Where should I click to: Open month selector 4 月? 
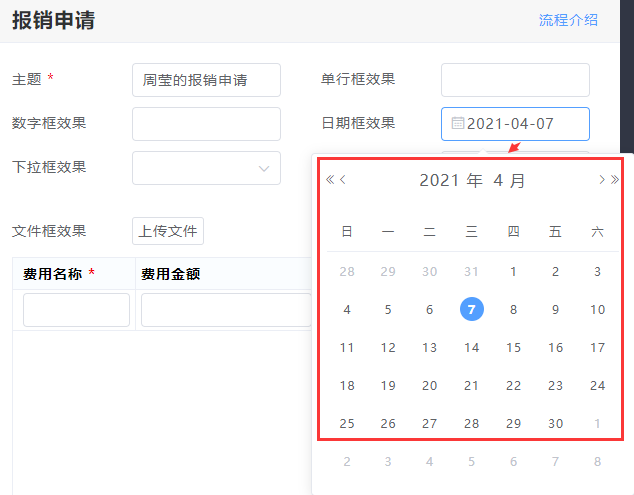[x=509, y=181]
